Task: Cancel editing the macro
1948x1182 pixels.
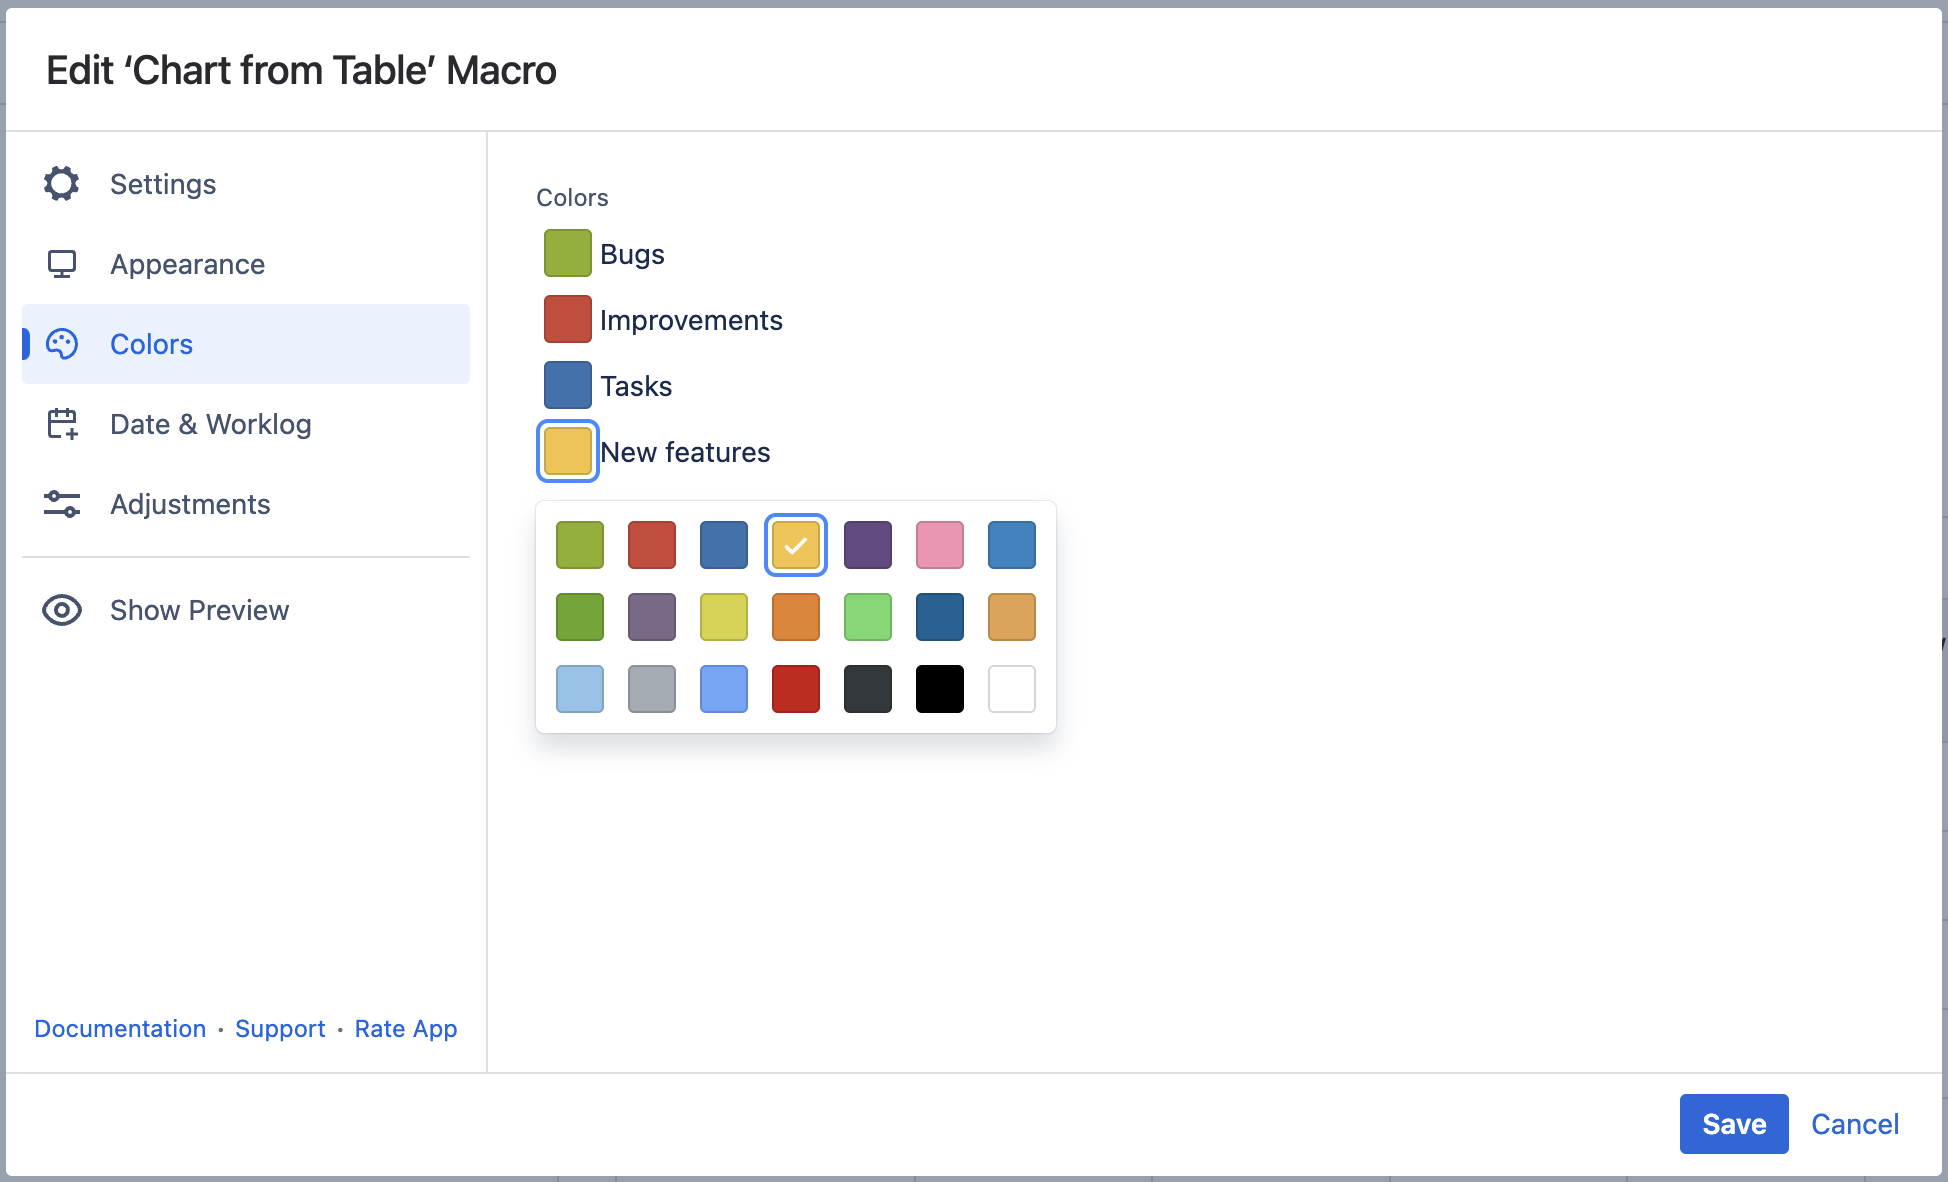Action: point(1854,1124)
